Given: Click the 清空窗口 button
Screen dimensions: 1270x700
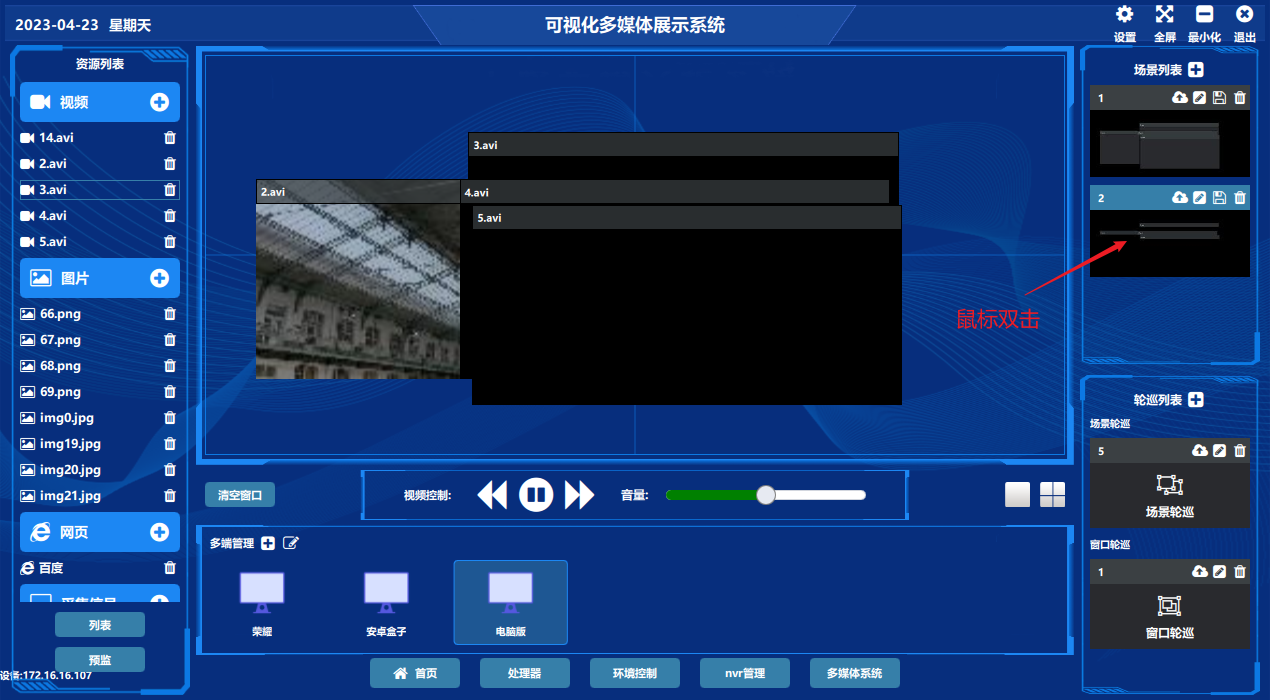Looking at the screenshot, I should coord(240,495).
